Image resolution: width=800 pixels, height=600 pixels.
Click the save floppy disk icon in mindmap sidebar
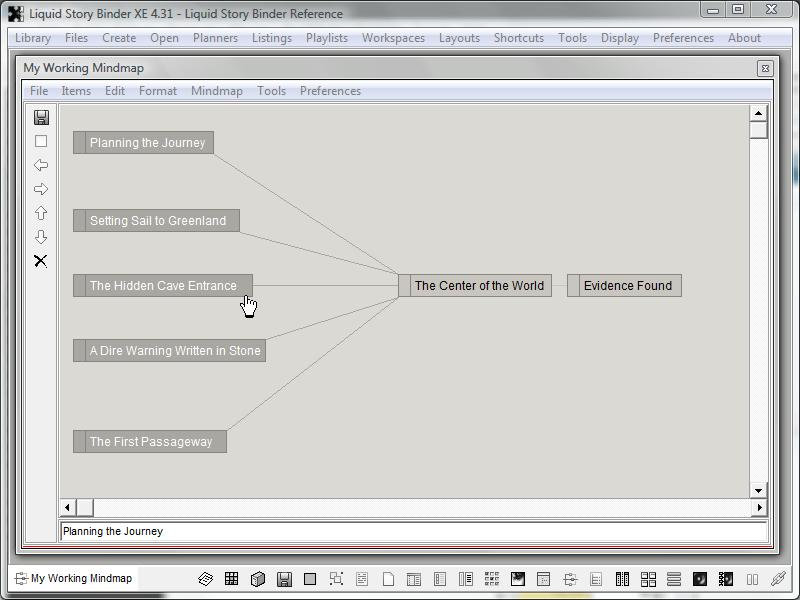[x=41, y=117]
